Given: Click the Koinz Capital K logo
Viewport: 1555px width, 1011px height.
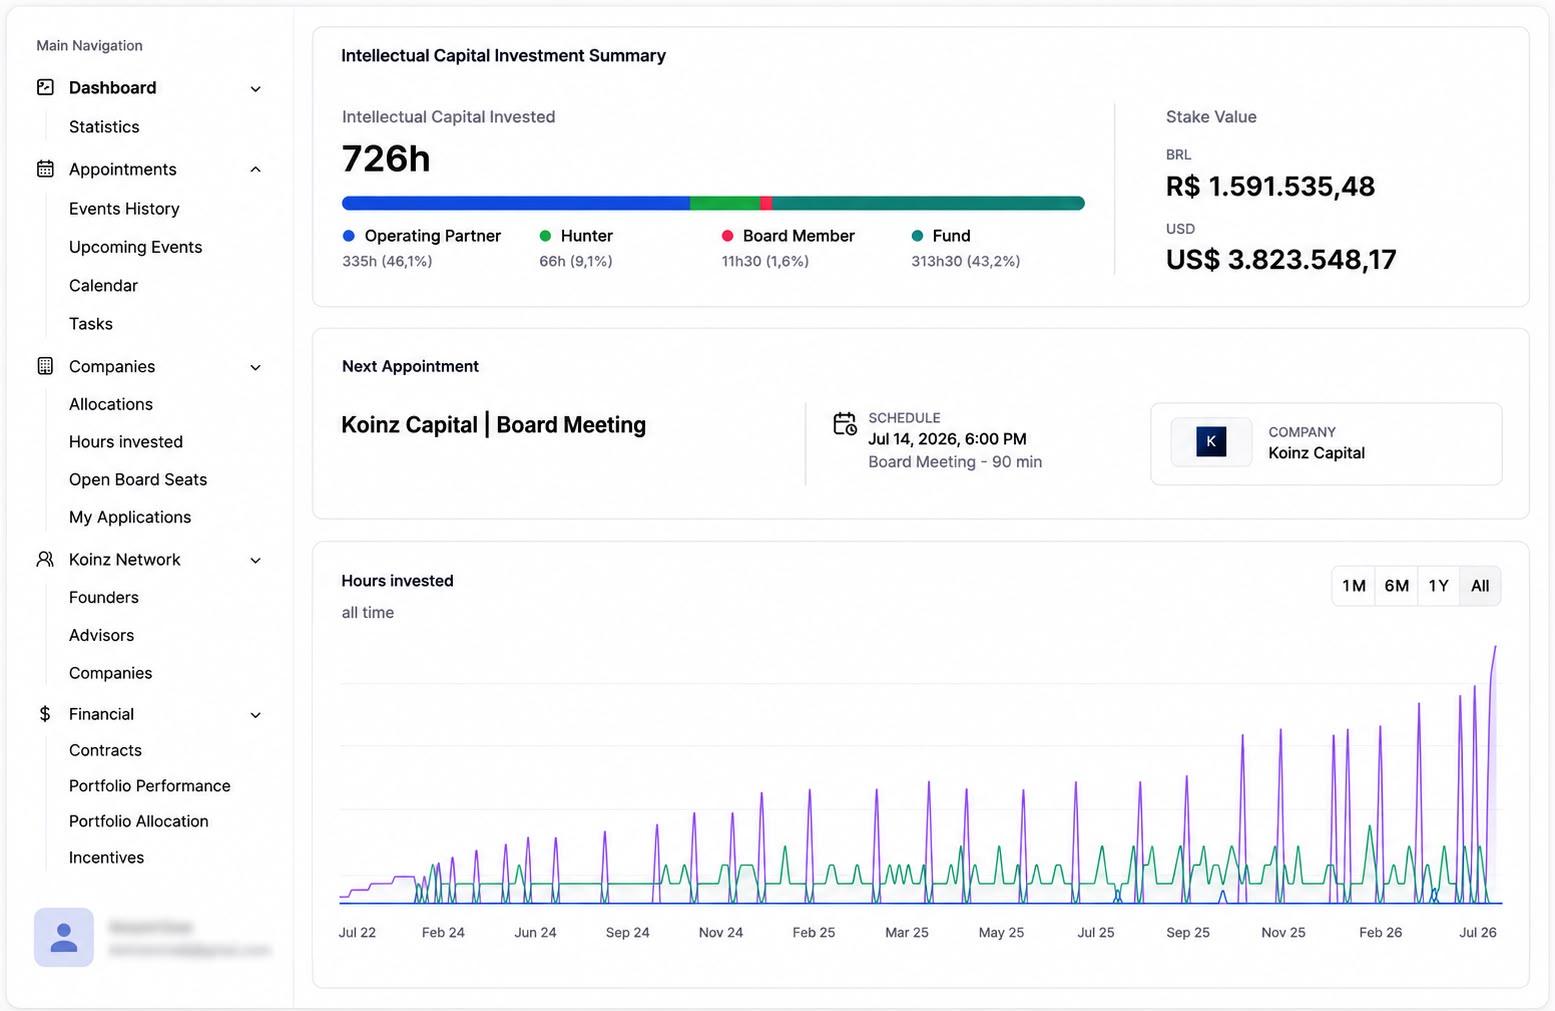Looking at the screenshot, I should 1211,441.
